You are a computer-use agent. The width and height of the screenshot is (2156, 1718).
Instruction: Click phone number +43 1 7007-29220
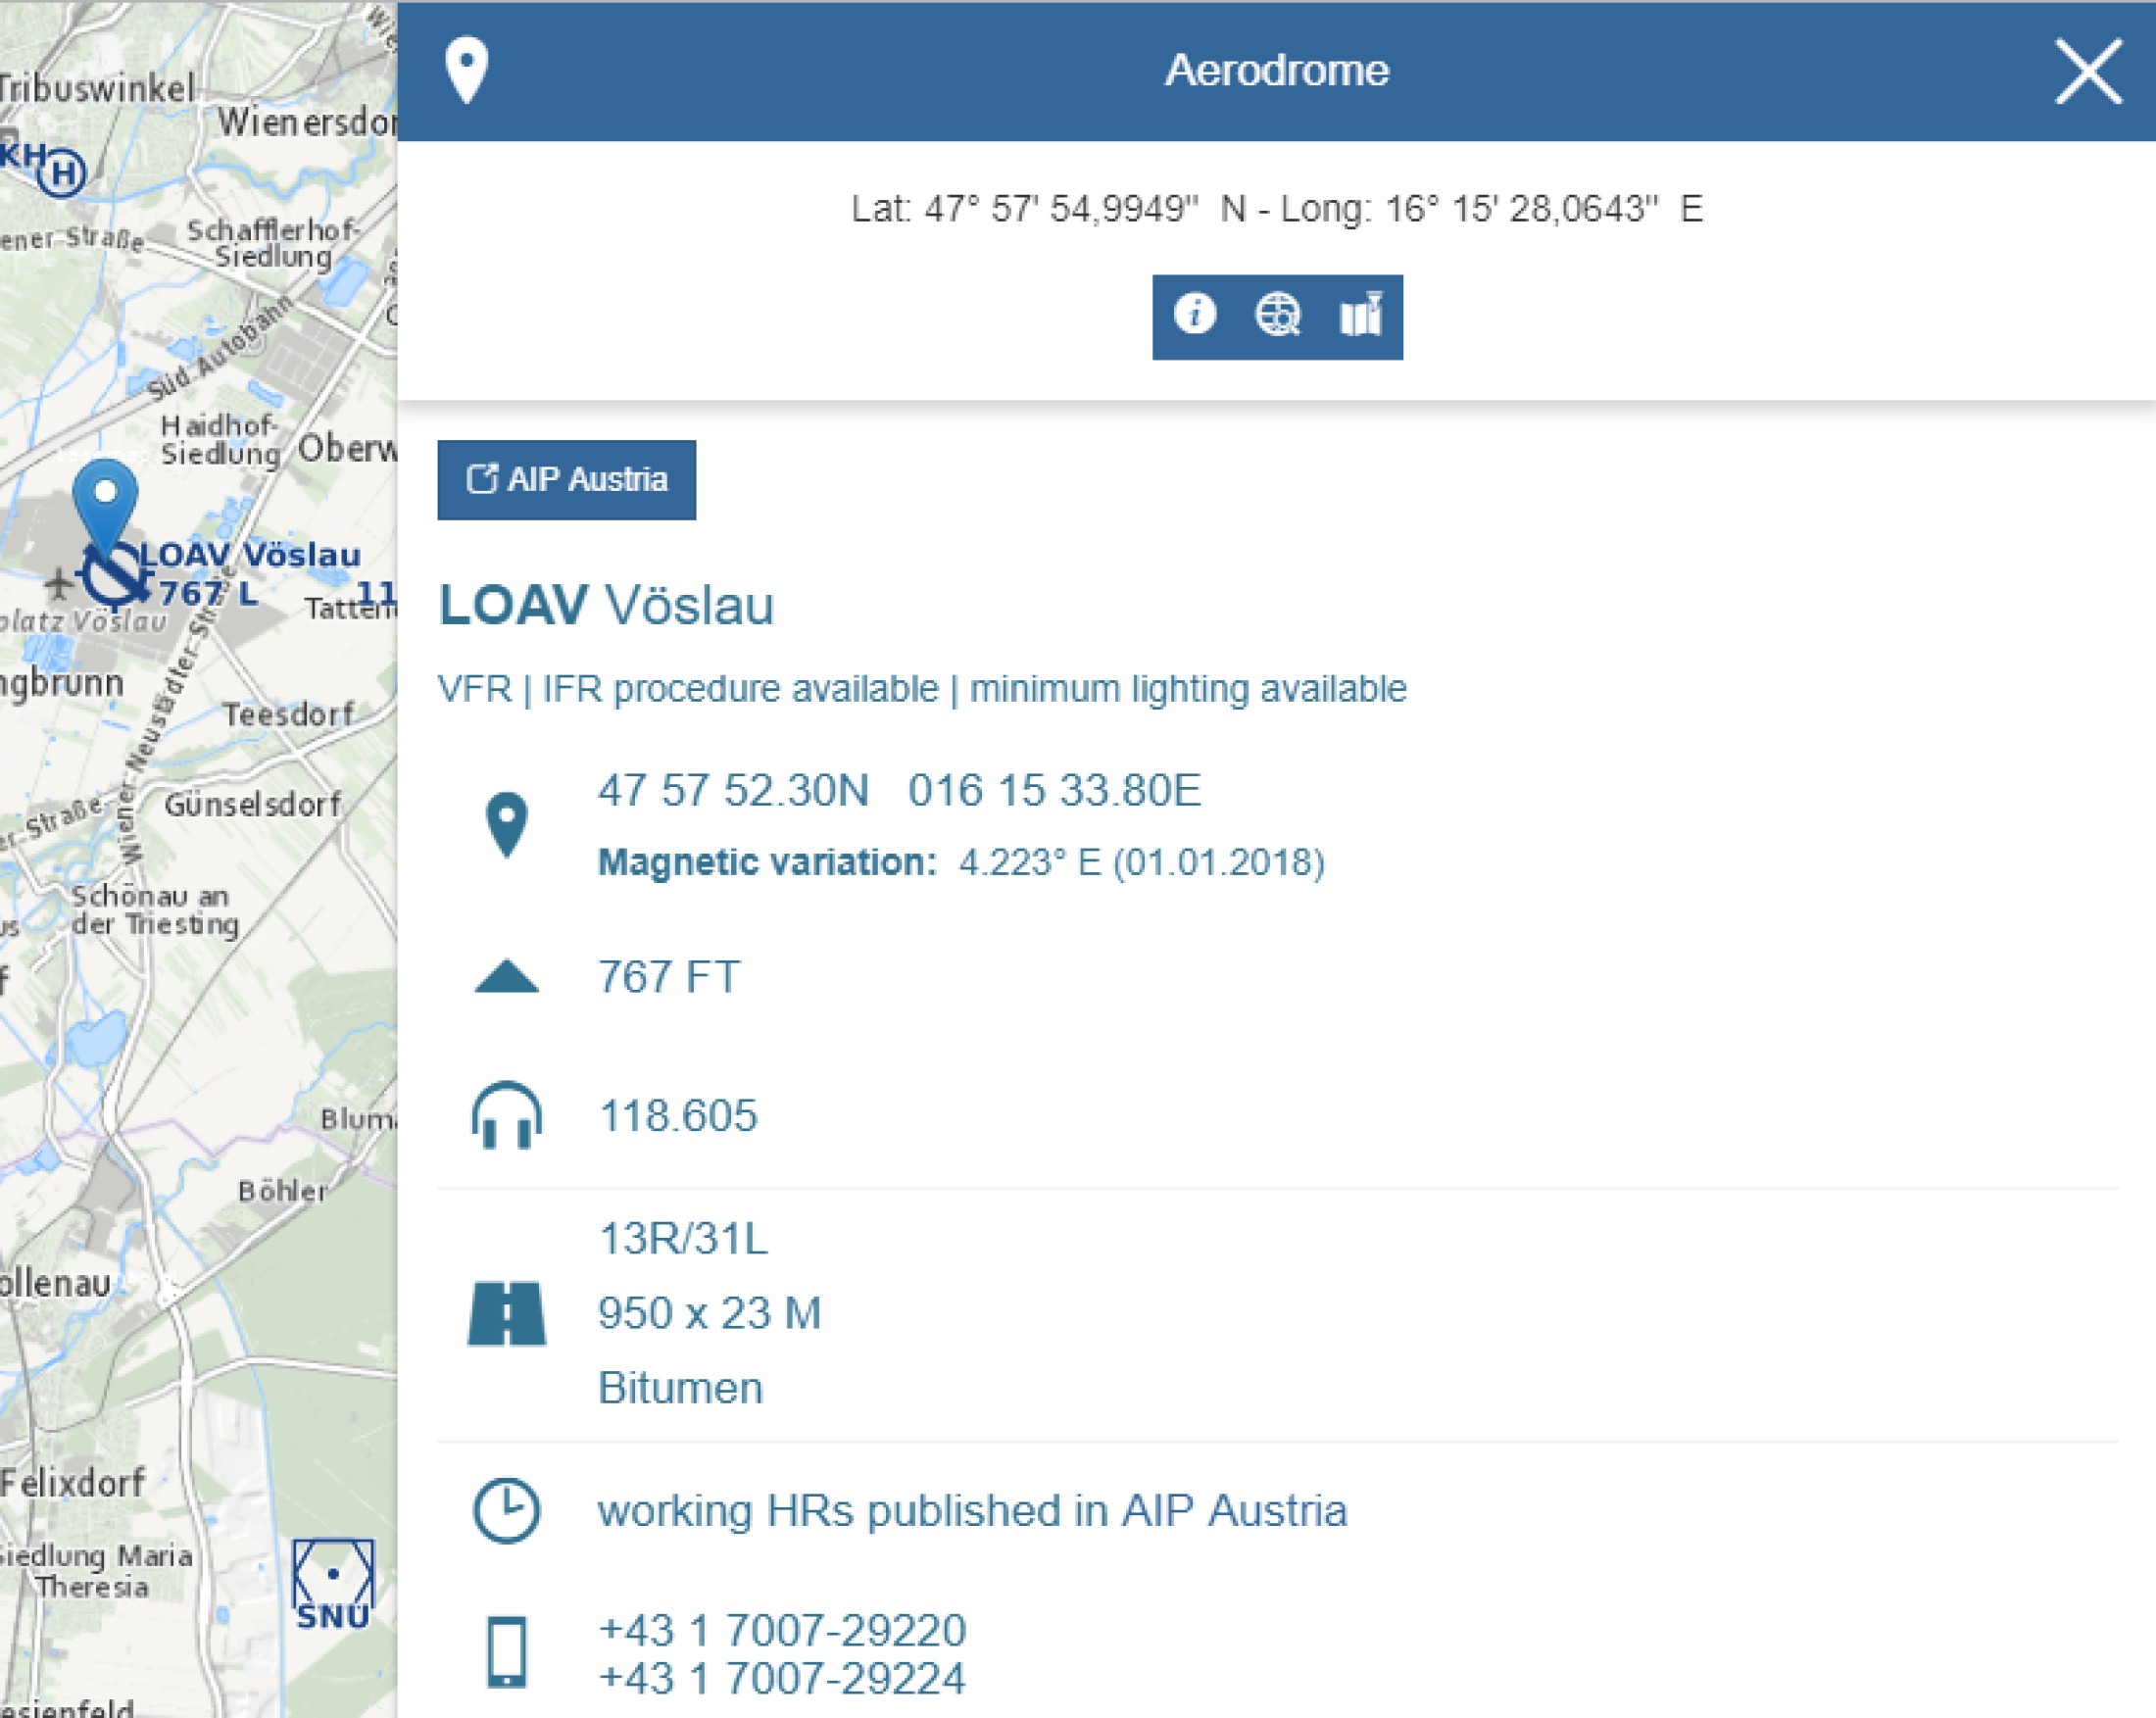(x=782, y=1630)
